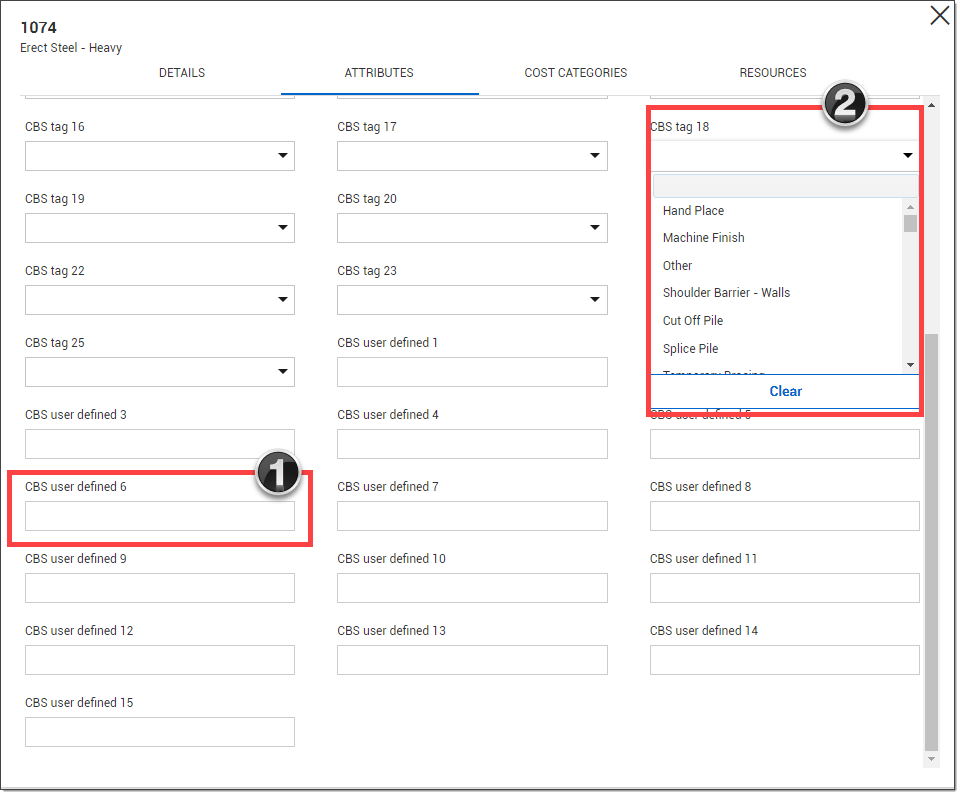Click the CBS tag 18 search box
This screenshot has width=960, height=795.
[784, 186]
